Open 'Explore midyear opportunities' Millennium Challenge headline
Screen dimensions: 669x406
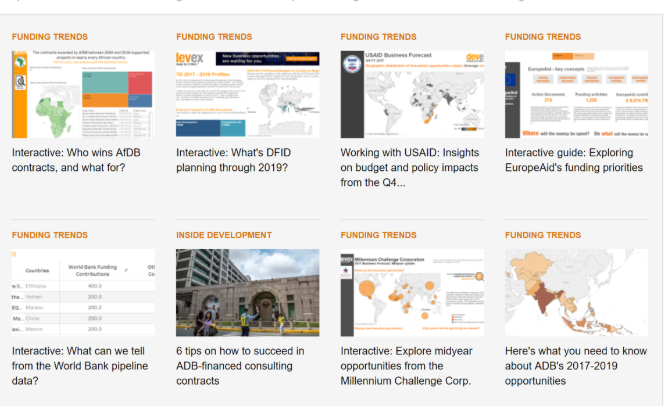click(x=407, y=366)
